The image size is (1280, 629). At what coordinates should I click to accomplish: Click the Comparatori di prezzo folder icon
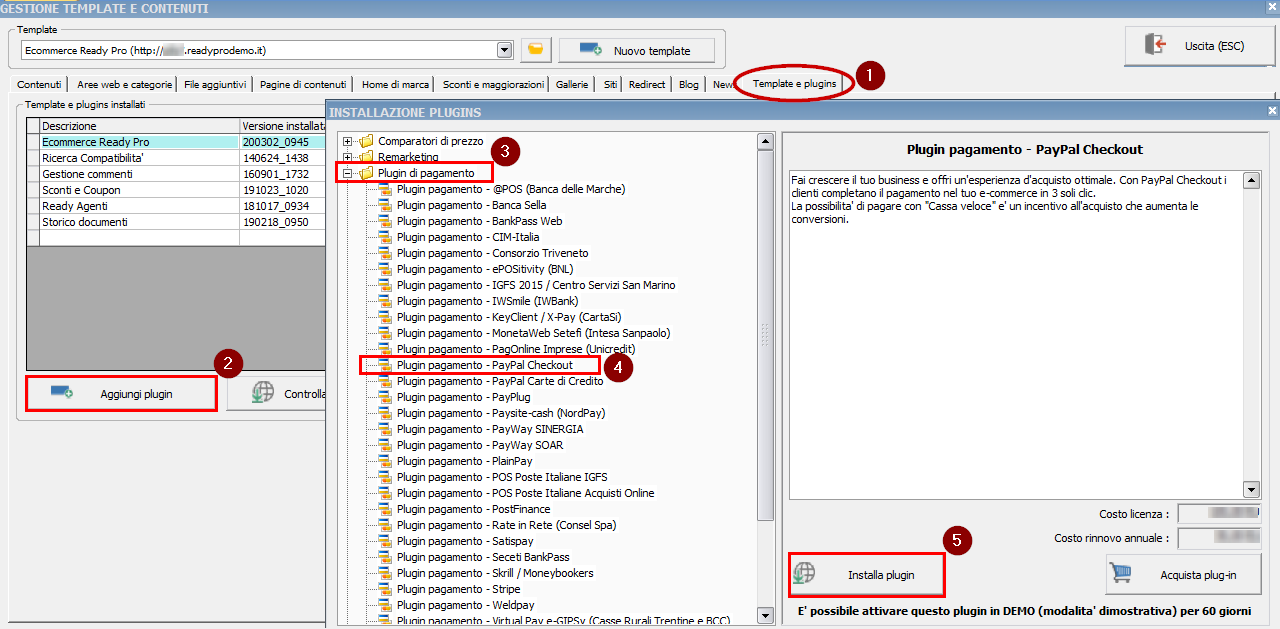pyautogui.click(x=366, y=141)
